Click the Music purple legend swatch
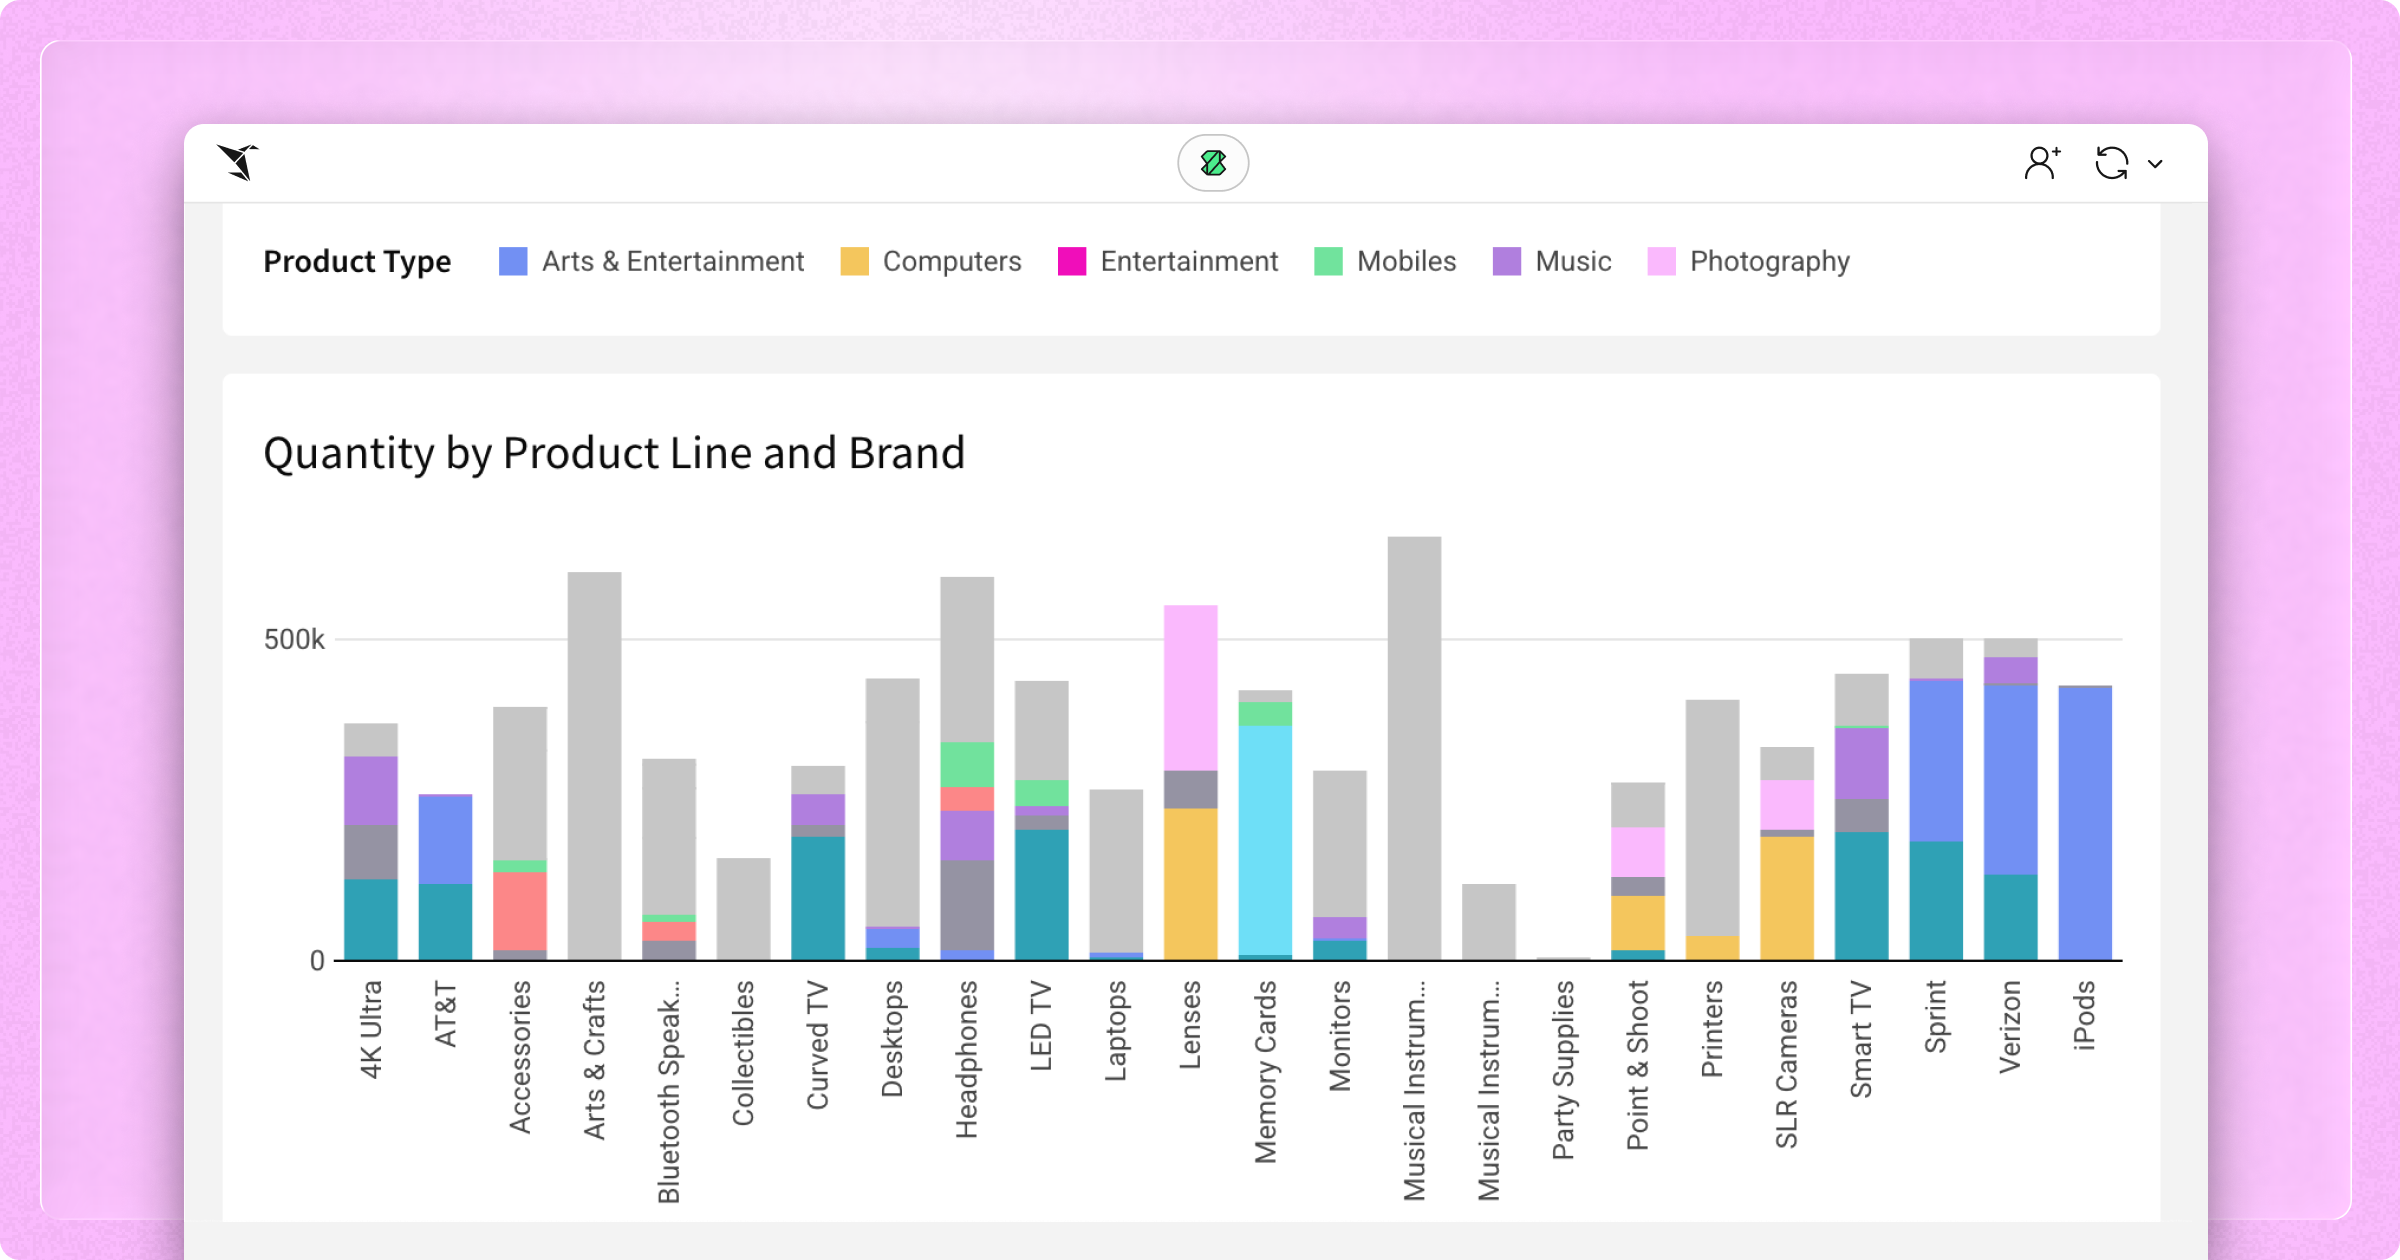The height and width of the screenshot is (1260, 2400). pos(1506,262)
